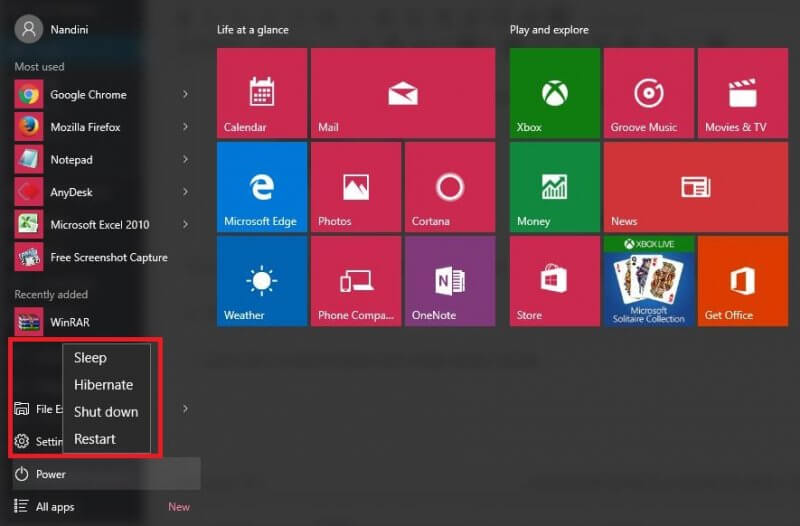The width and height of the screenshot is (800, 526).
Task: Open the Get Office tile
Action: click(743, 281)
